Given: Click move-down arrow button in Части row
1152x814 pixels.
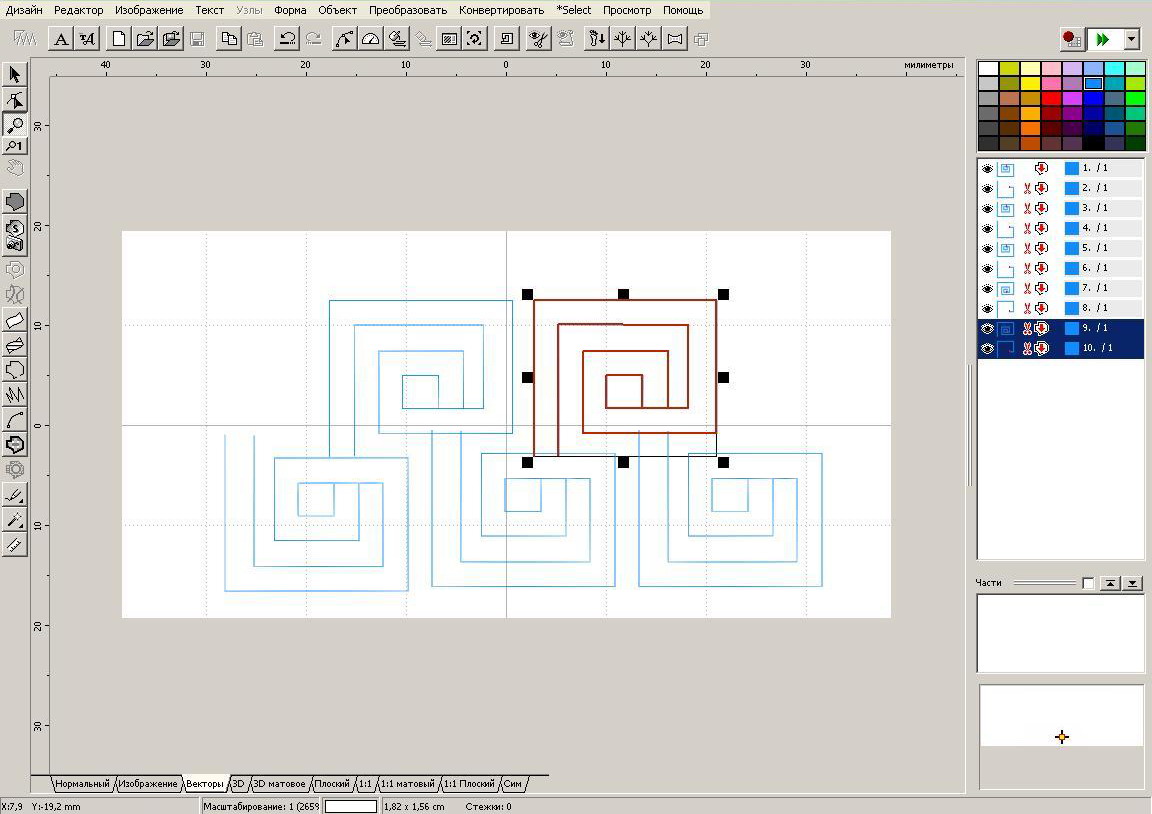Looking at the screenshot, I should pos(1133,583).
